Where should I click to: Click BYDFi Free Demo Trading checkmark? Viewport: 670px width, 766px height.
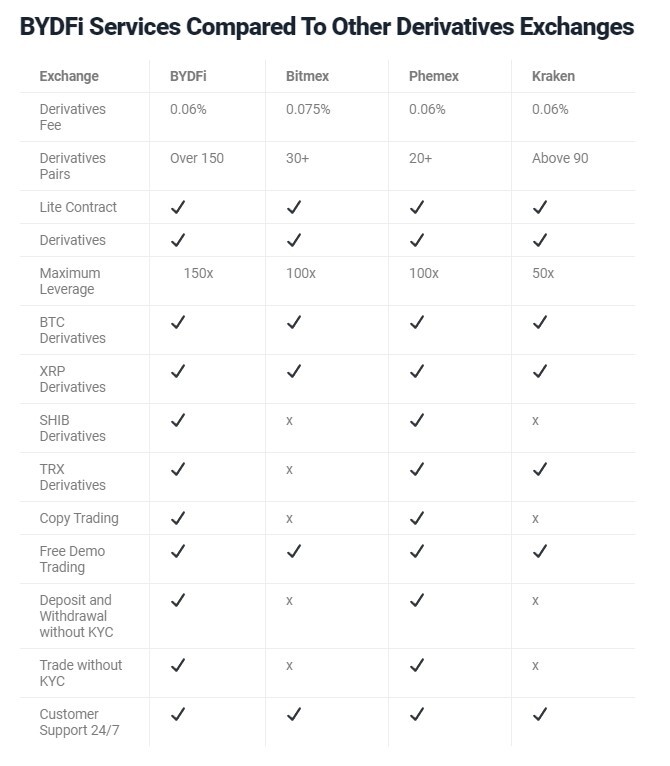pyautogui.click(x=178, y=551)
